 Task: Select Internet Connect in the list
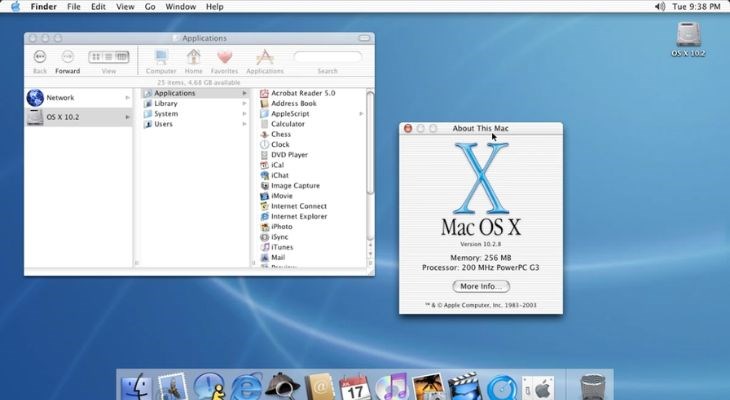click(299, 206)
